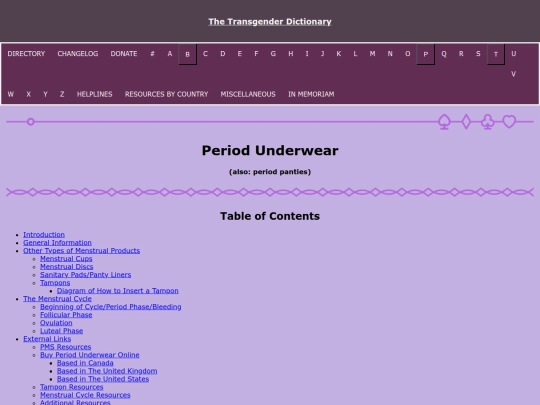Select letter Q in navigation

[444, 54]
